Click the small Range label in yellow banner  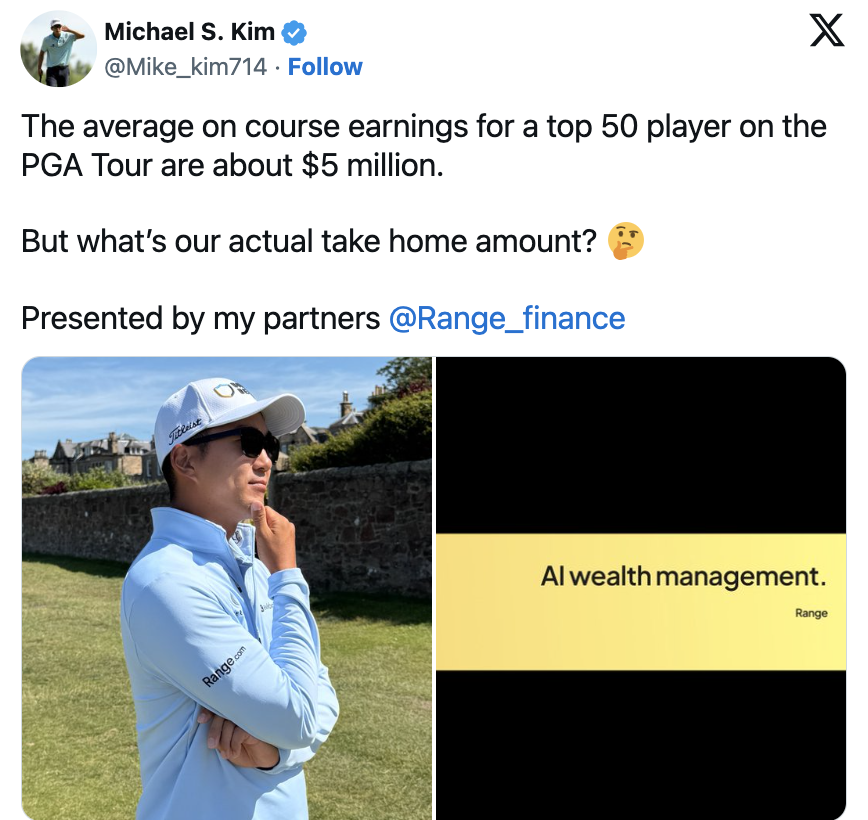click(x=811, y=613)
